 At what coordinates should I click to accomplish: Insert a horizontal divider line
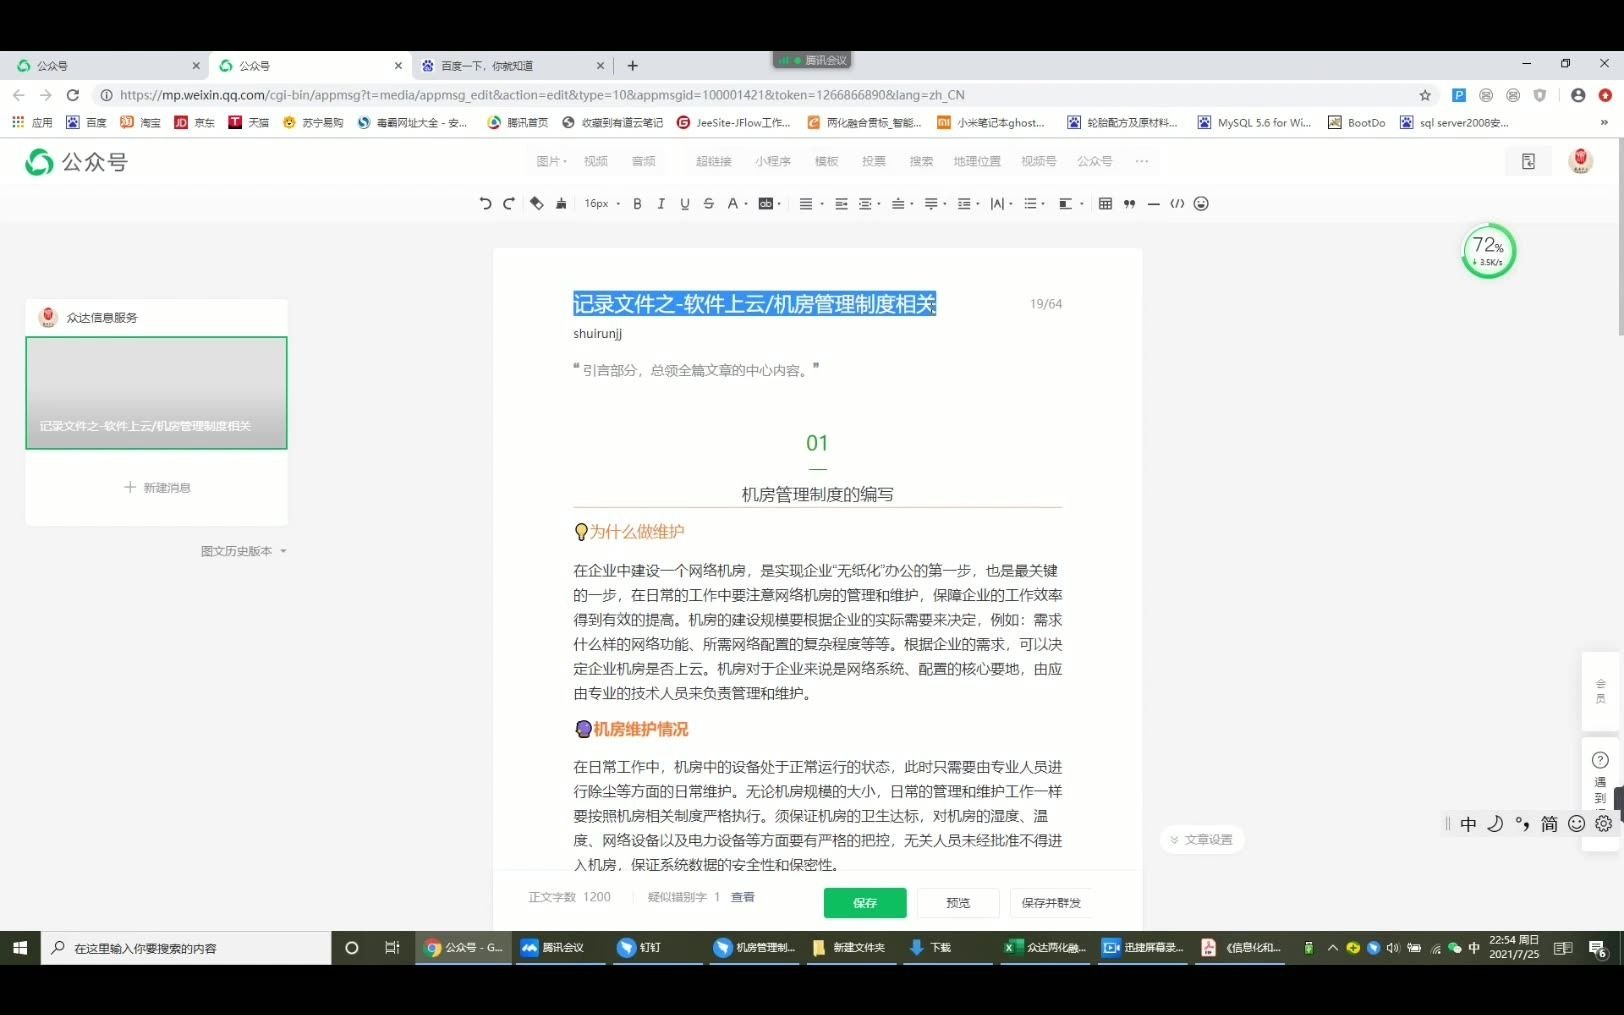pyautogui.click(x=1153, y=204)
